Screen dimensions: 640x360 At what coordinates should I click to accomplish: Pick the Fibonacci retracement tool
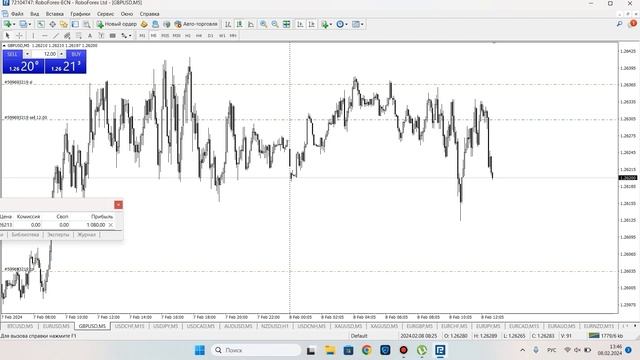tap(78, 36)
